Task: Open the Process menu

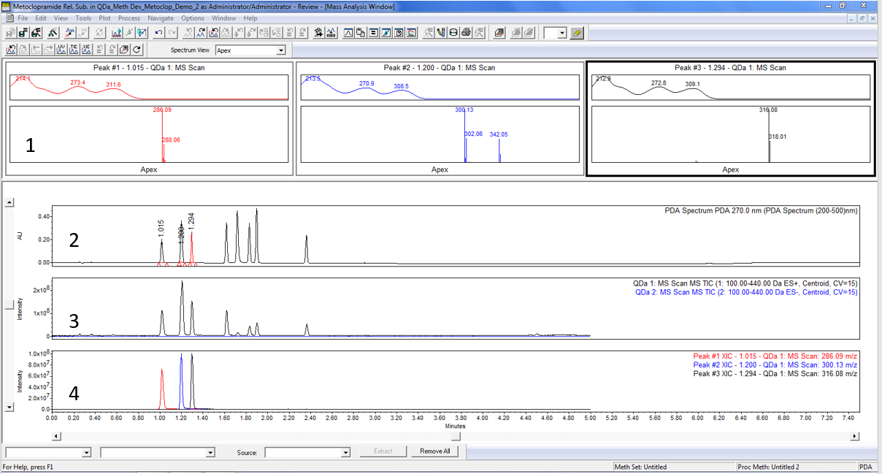Action: (129, 18)
